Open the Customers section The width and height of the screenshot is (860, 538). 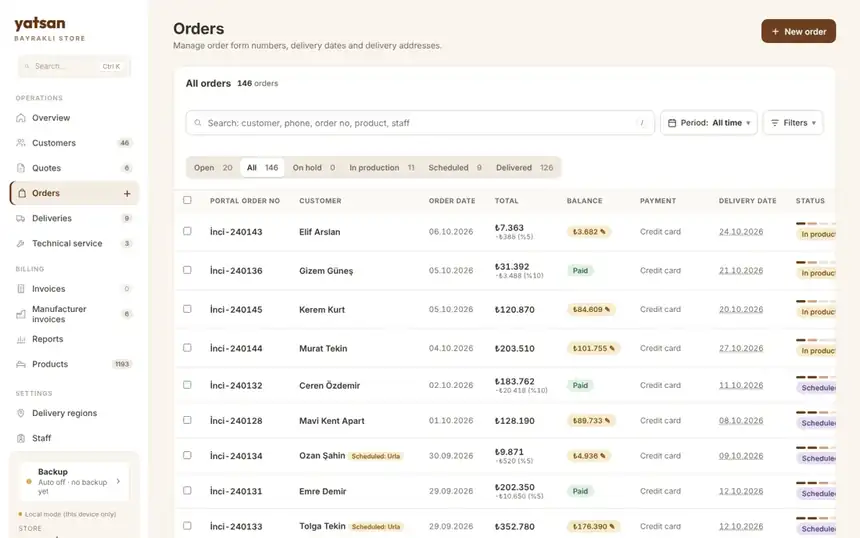[x=73, y=143]
